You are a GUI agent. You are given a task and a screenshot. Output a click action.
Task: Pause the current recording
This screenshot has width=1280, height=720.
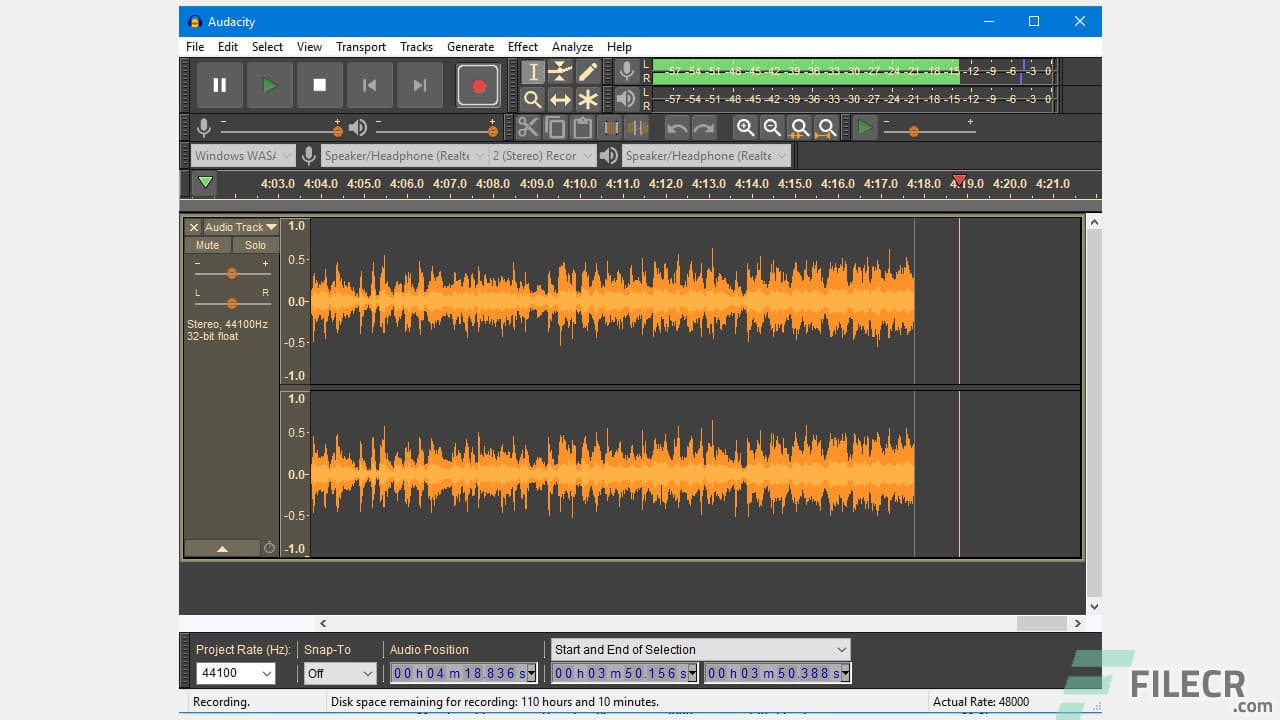coord(219,85)
